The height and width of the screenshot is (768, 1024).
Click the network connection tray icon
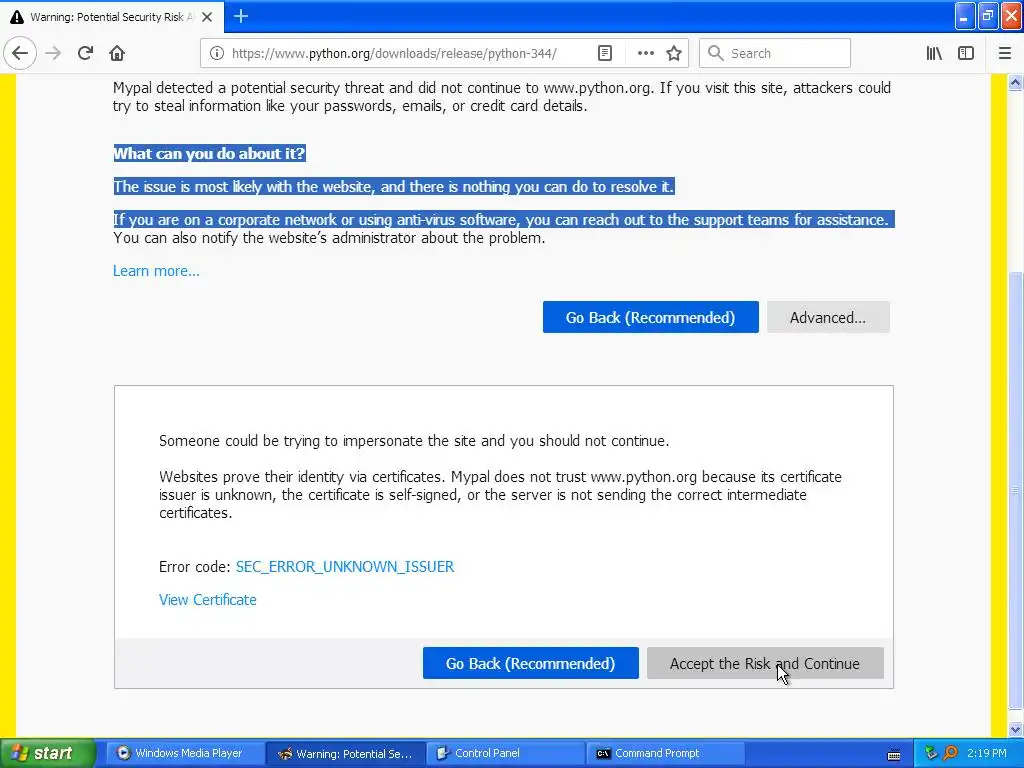pos(931,754)
